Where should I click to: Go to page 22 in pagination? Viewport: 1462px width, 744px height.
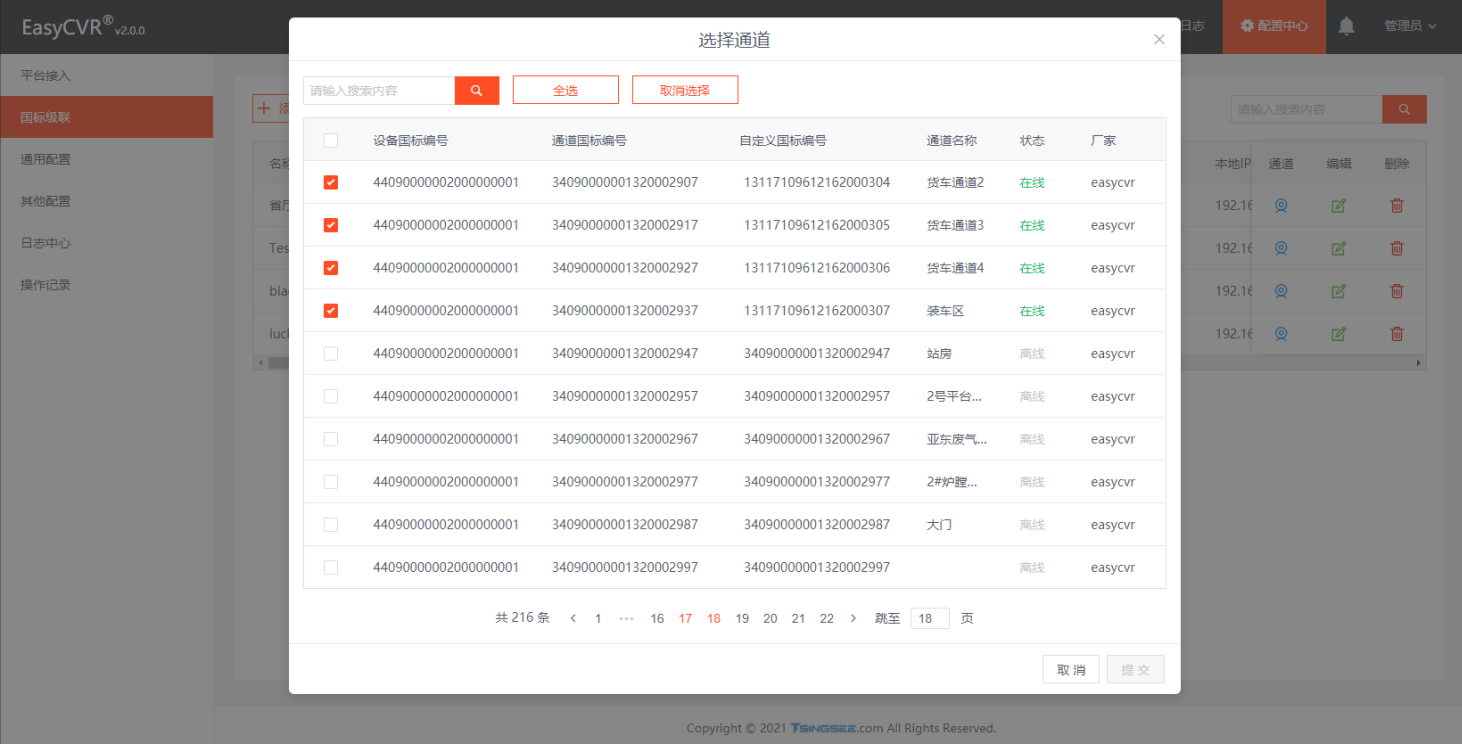coord(826,618)
